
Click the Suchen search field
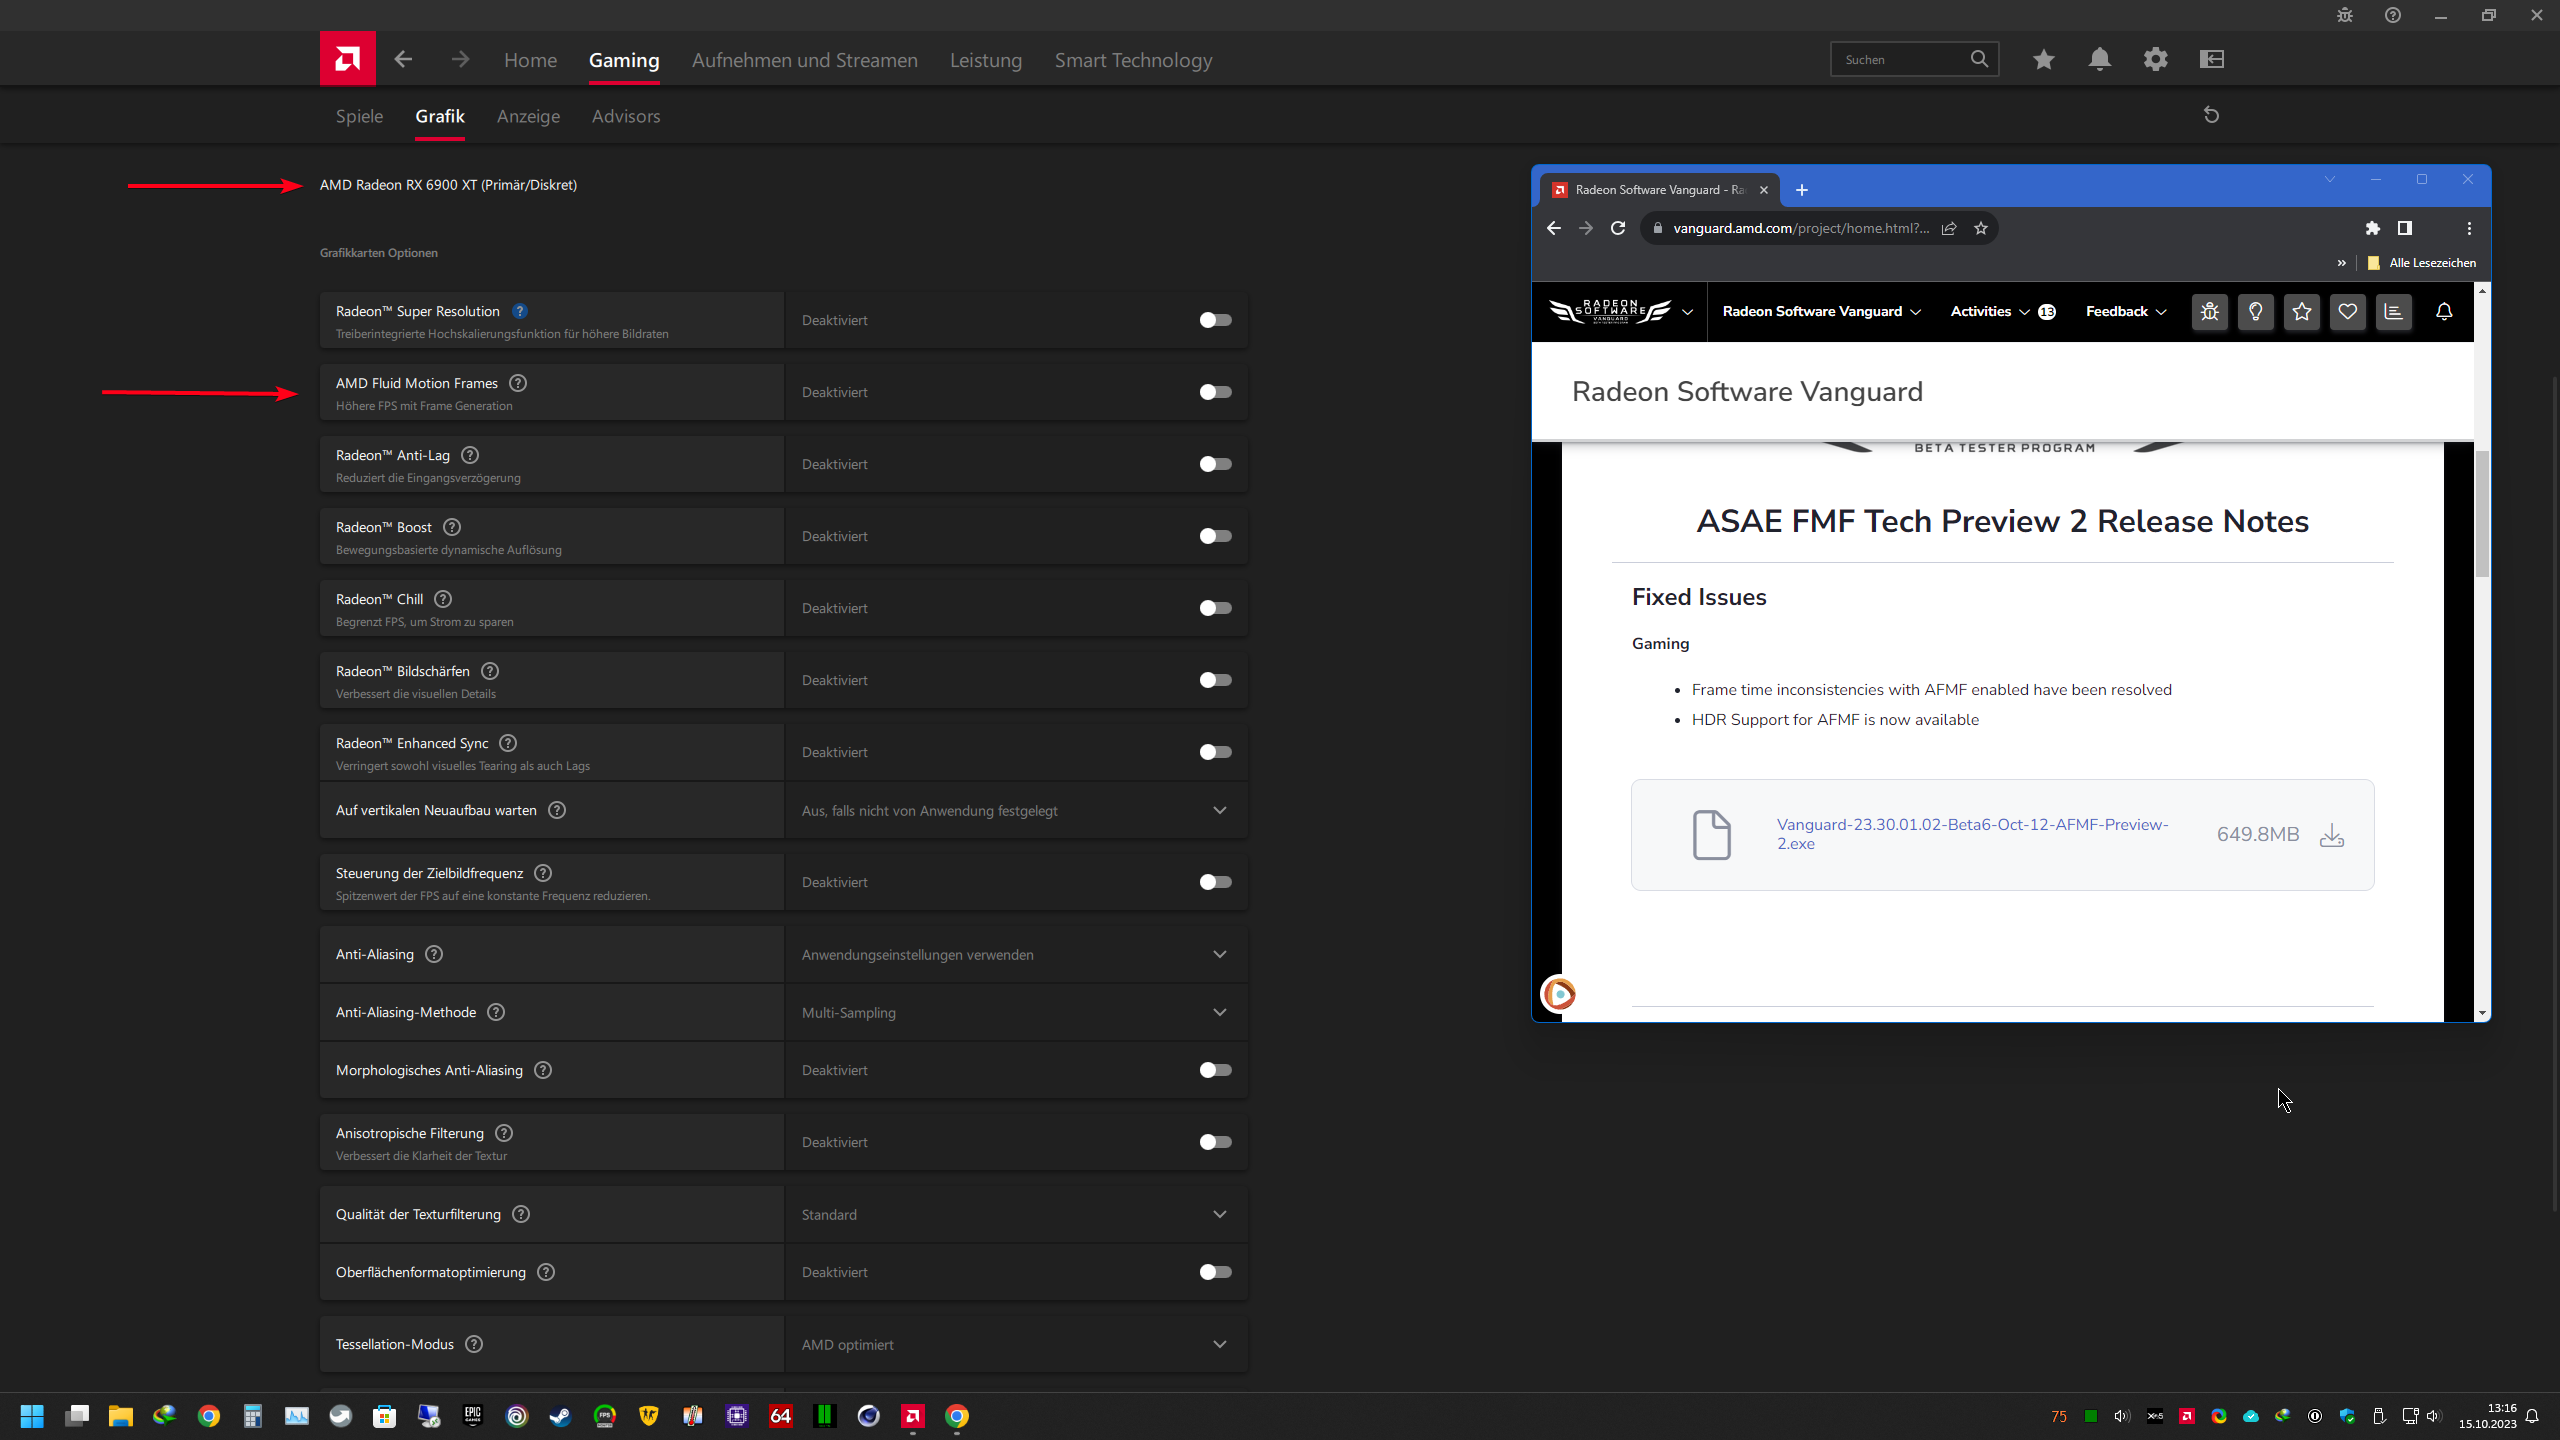click(x=1900, y=60)
